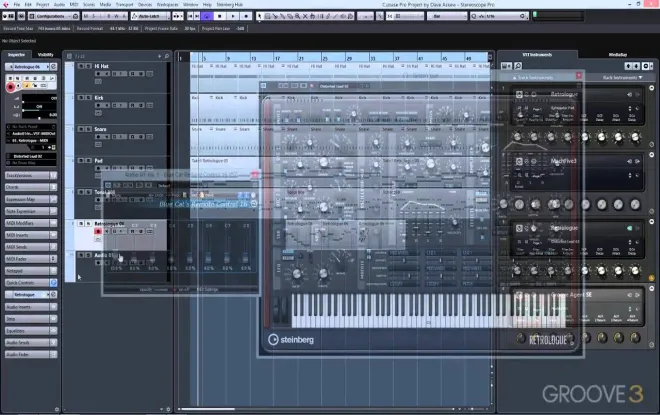Screen dimensions: 660x415
Task: Open the Project menu
Action: [x=42, y=5]
